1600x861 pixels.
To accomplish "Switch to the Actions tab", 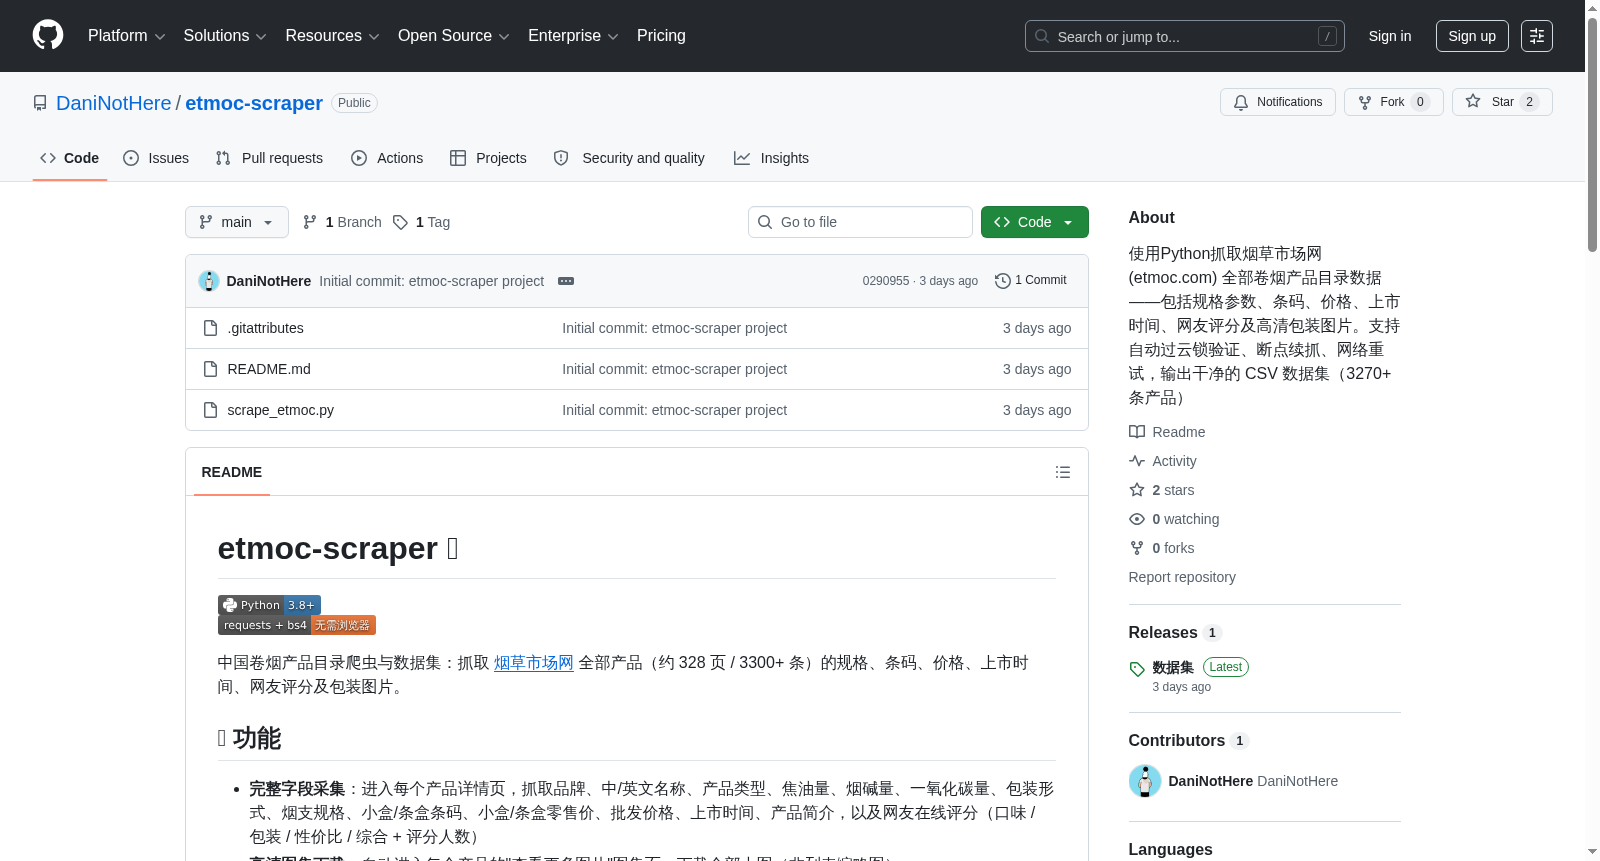I will (387, 158).
